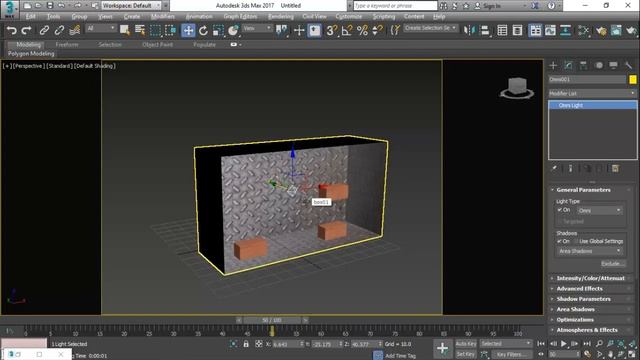This screenshot has width=640, height=360.
Task: Click the object color swatch beside name
Action: [633, 80]
